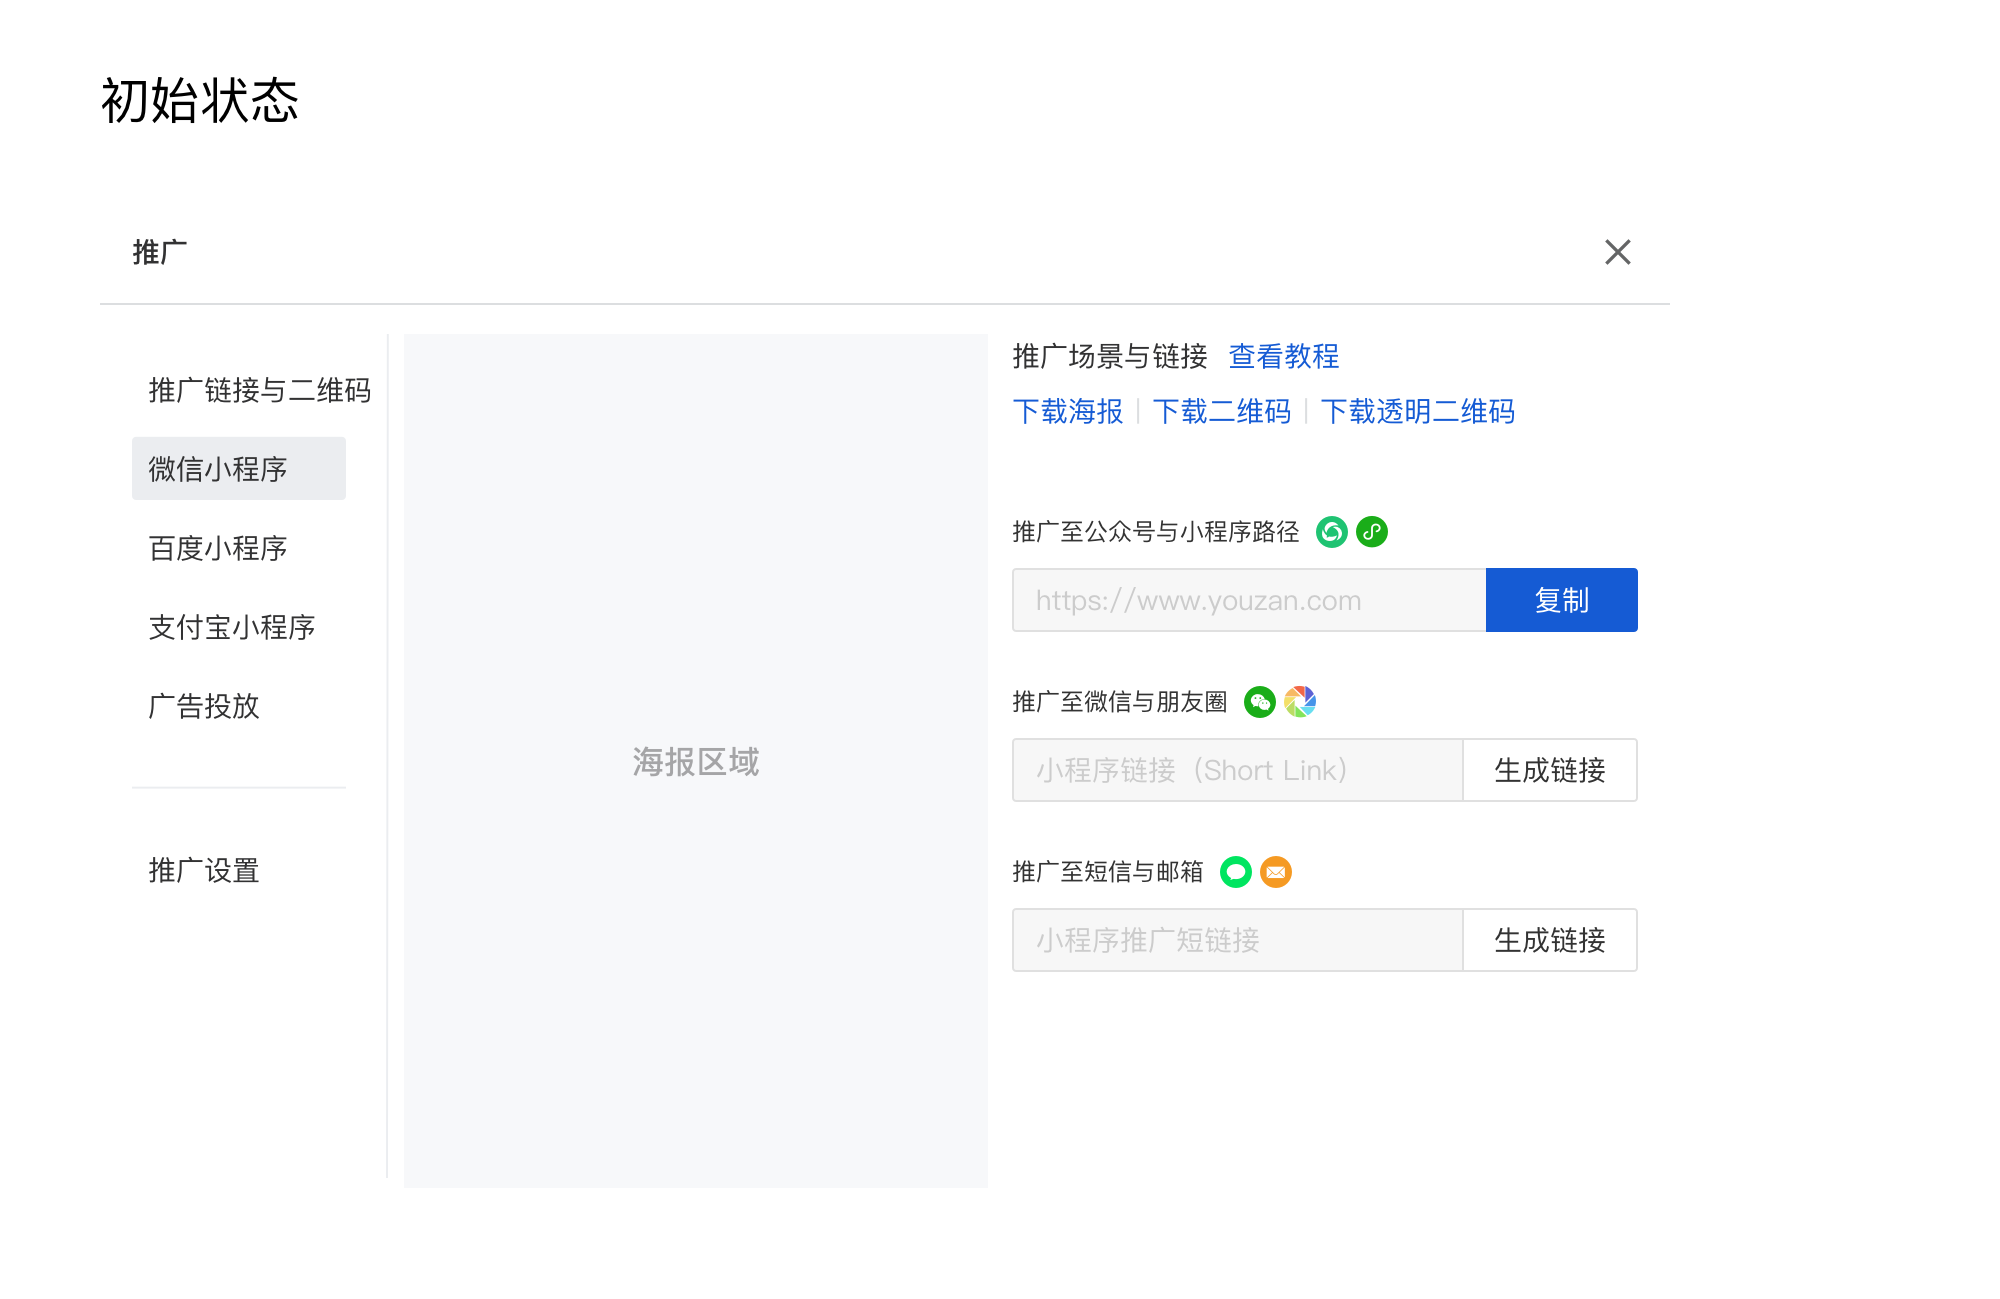Click the 下载二维码 link
This screenshot has height=1299, width=2000.
[x=1221, y=411]
